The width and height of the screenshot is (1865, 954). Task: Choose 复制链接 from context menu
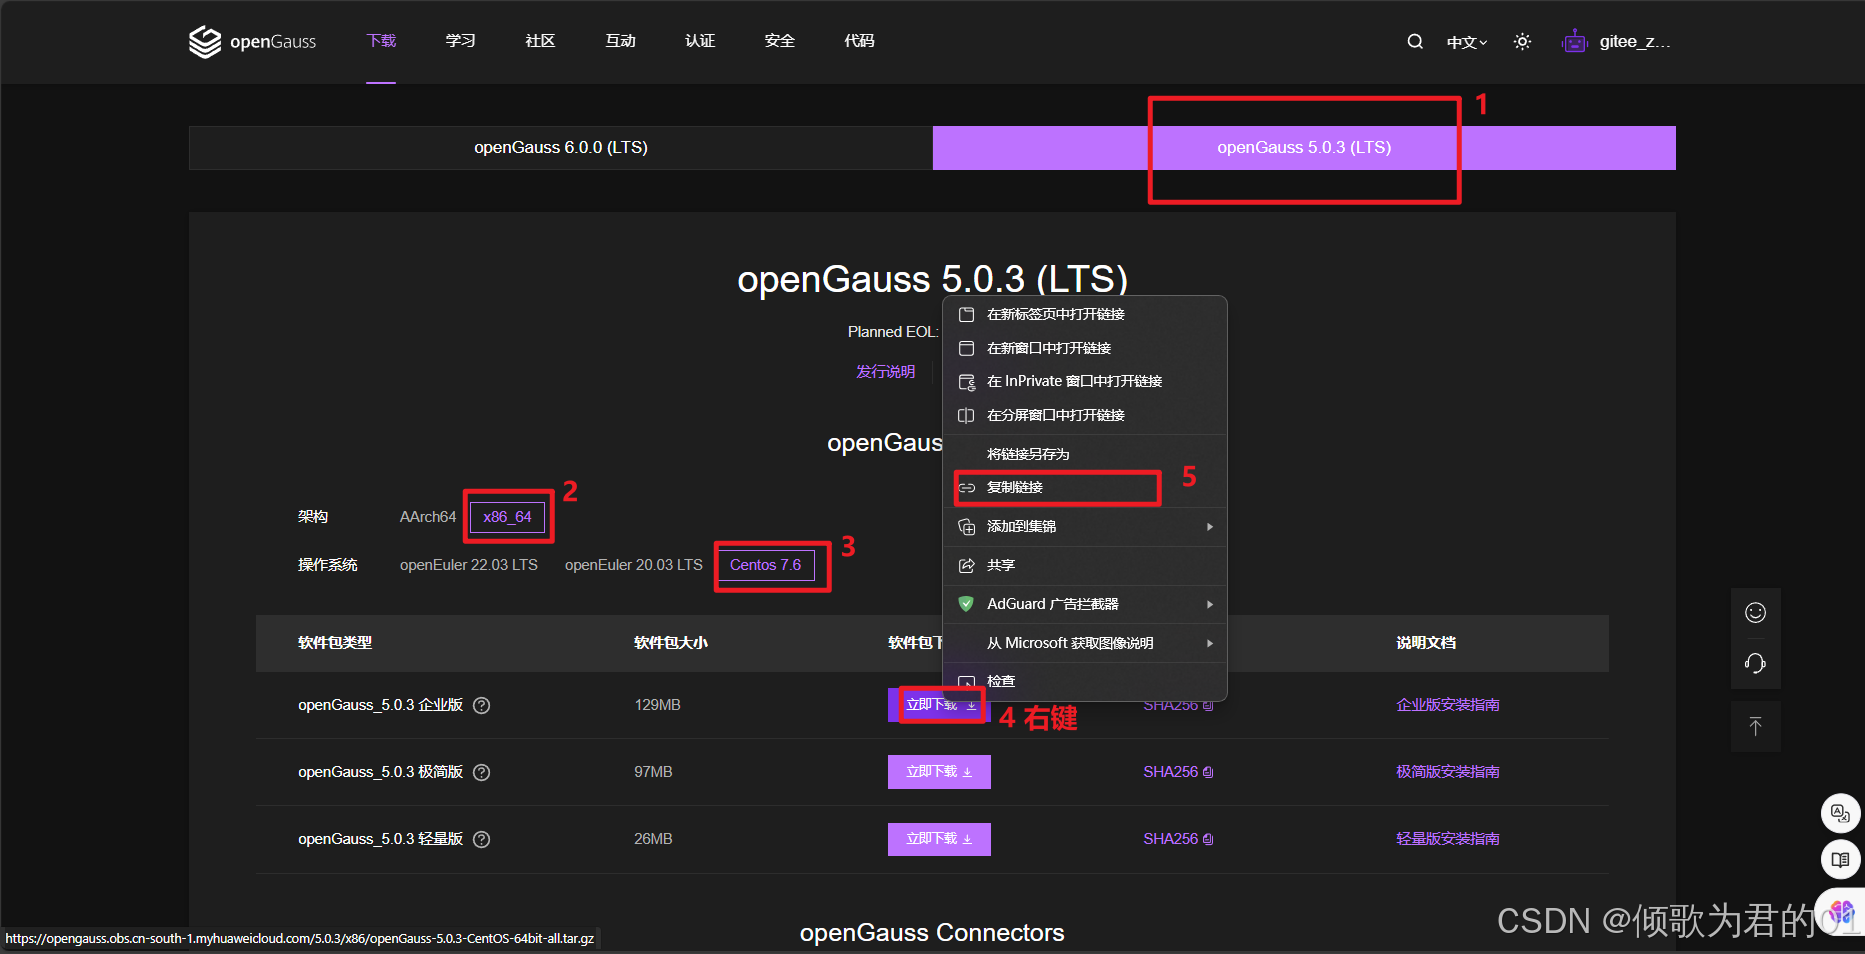coord(1085,487)
